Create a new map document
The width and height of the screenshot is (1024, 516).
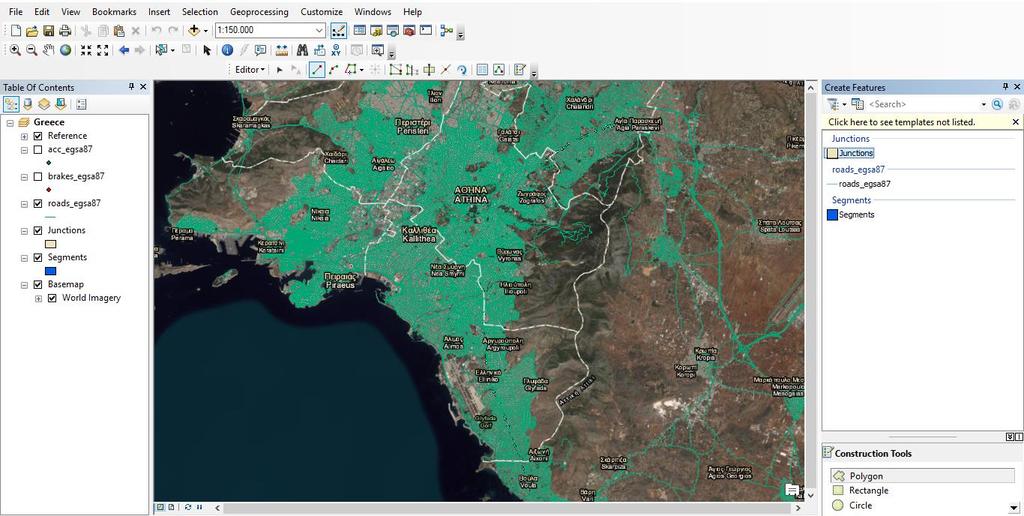tap(16, 31)
